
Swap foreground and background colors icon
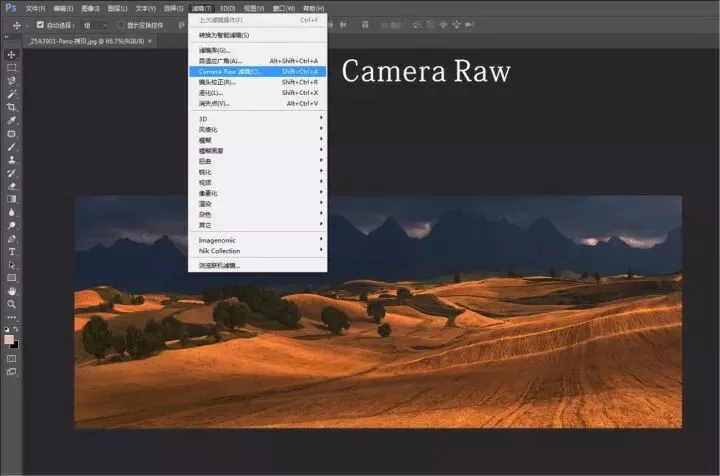pyautogui.click(x=16, y=329)
